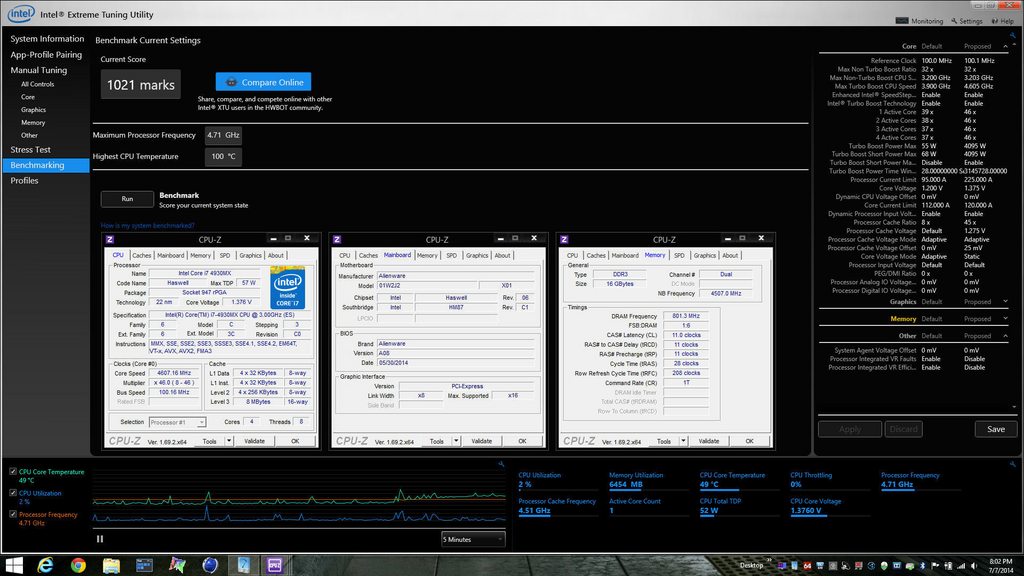Select Graphics under Manual Tuning
The image size is (1024, 576).
click(33, 110)
